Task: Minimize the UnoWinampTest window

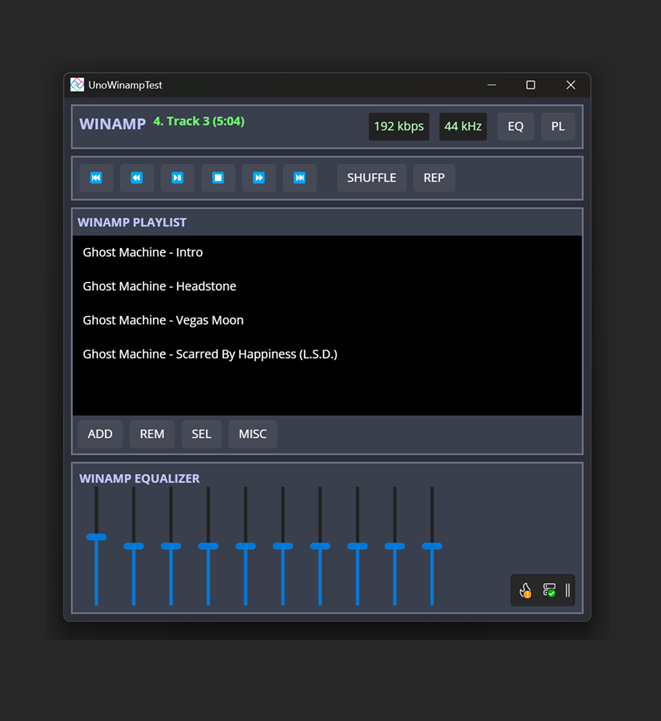Action: coord(492,85)
